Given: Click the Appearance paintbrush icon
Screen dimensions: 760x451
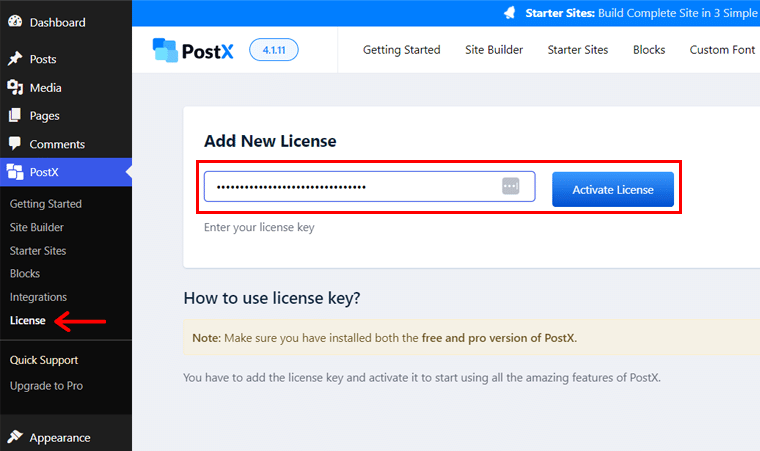Looking at the screenshot, I should point(15,437).
